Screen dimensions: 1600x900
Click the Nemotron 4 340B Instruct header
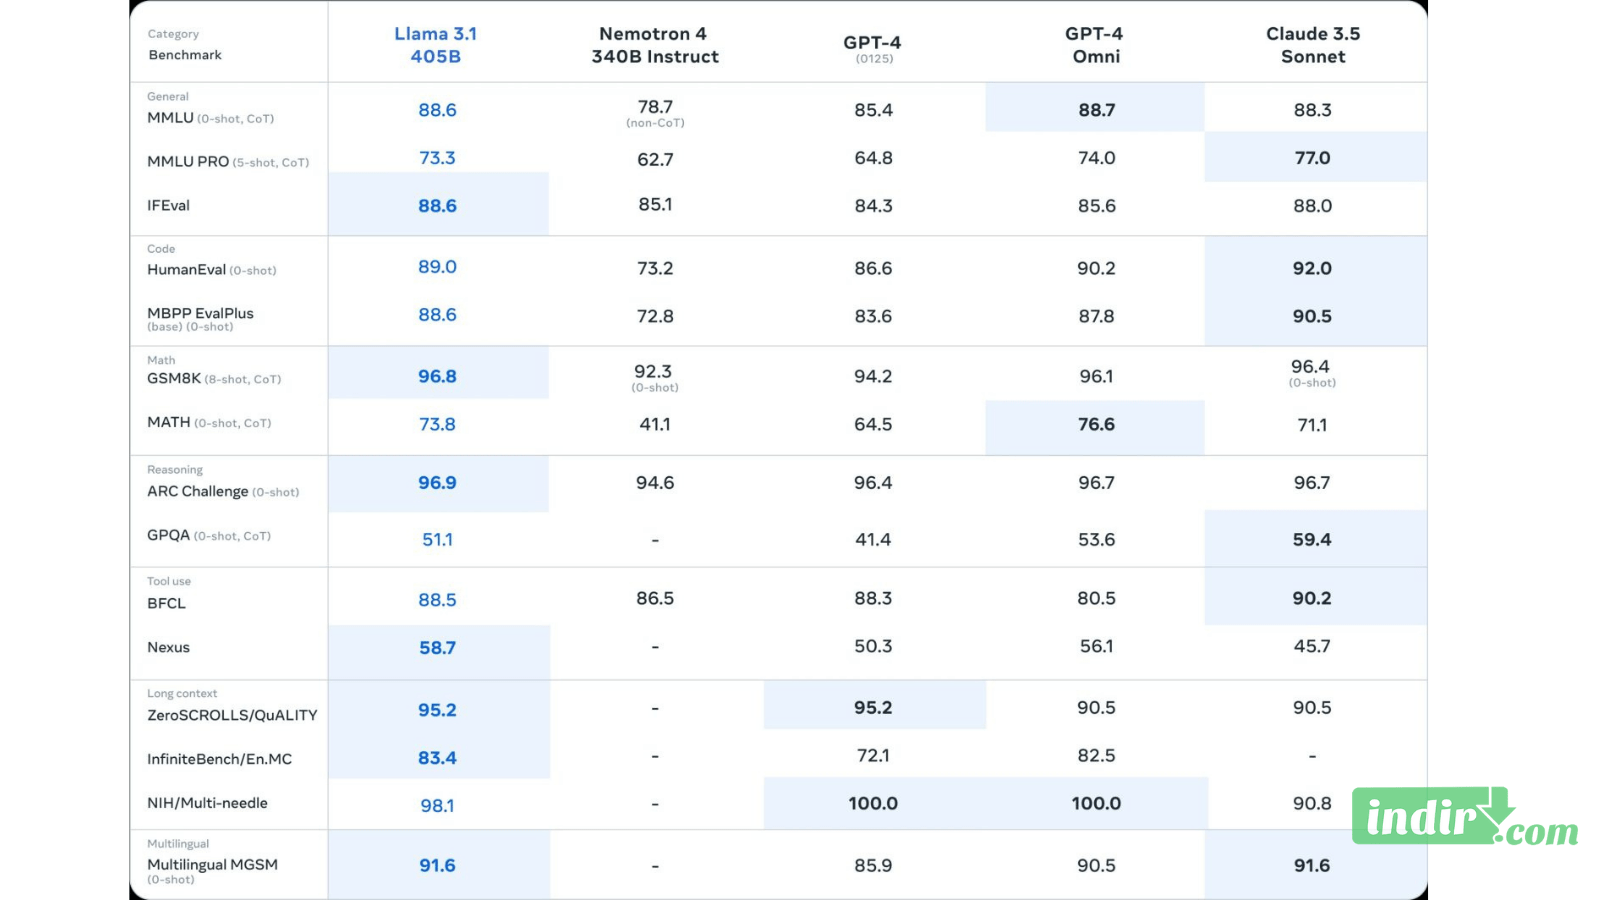point(654,45)
